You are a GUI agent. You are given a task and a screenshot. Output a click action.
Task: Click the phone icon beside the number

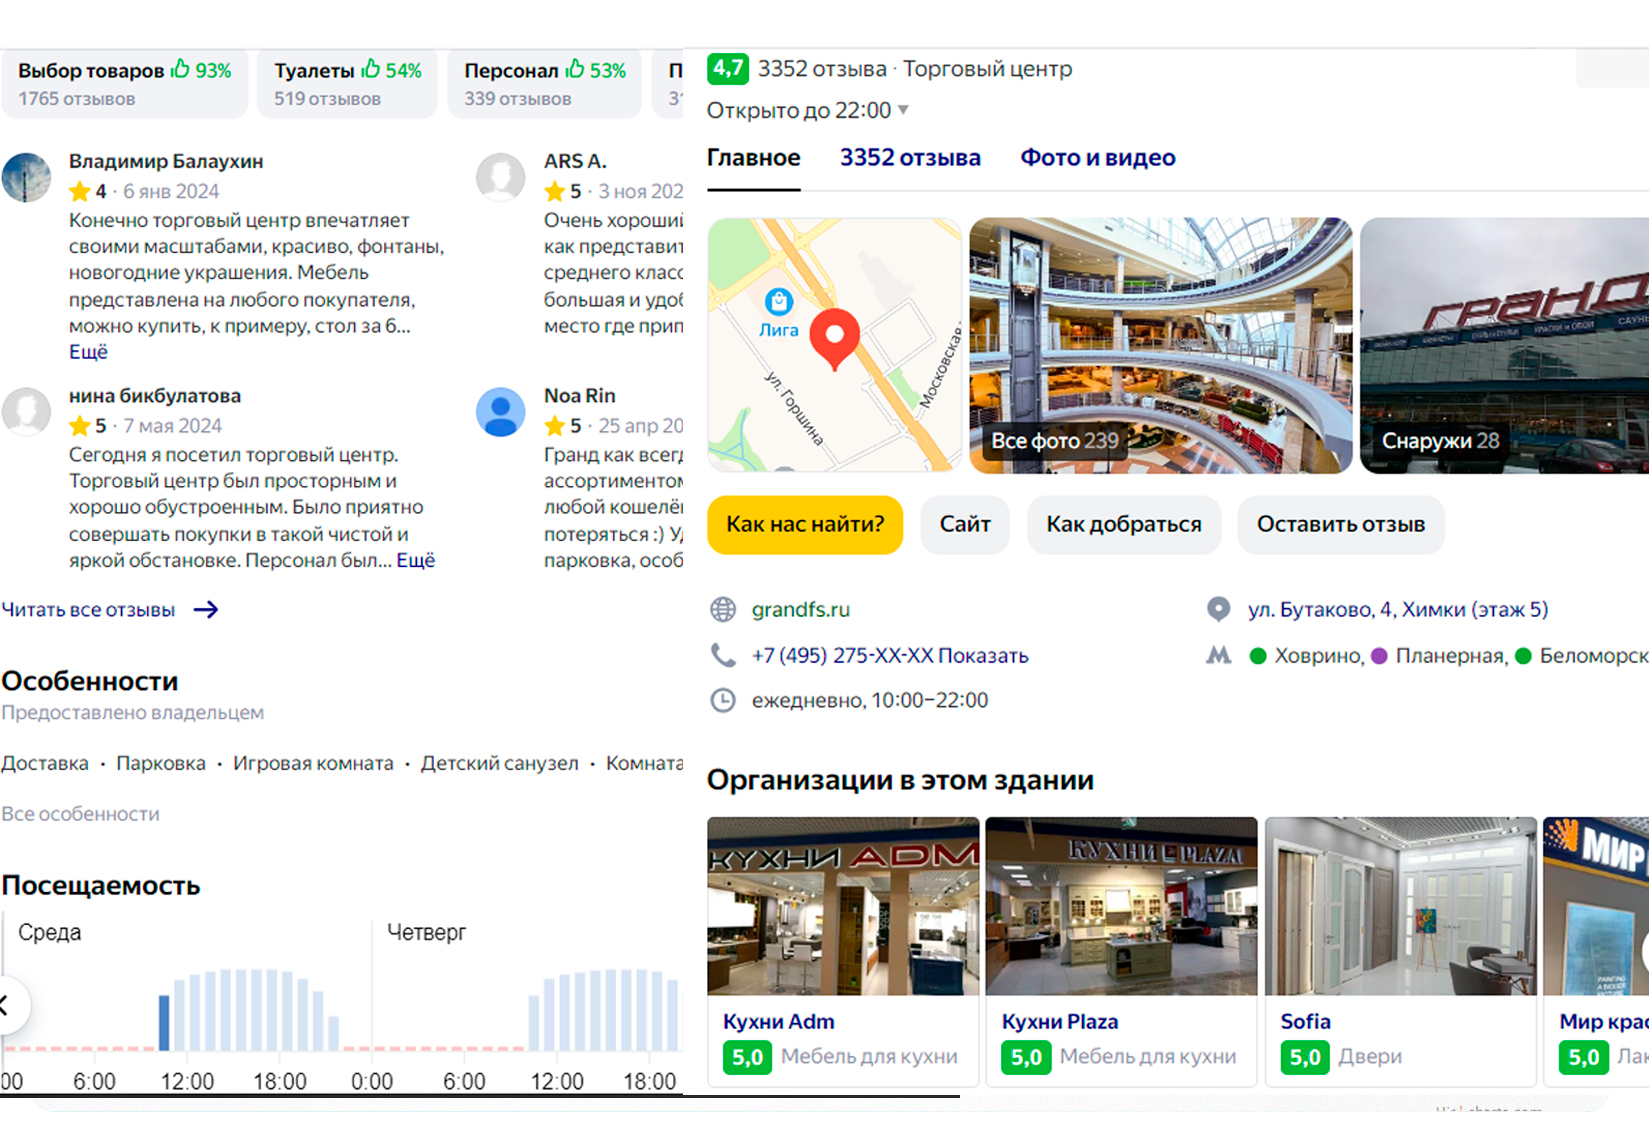pos(723,655)
